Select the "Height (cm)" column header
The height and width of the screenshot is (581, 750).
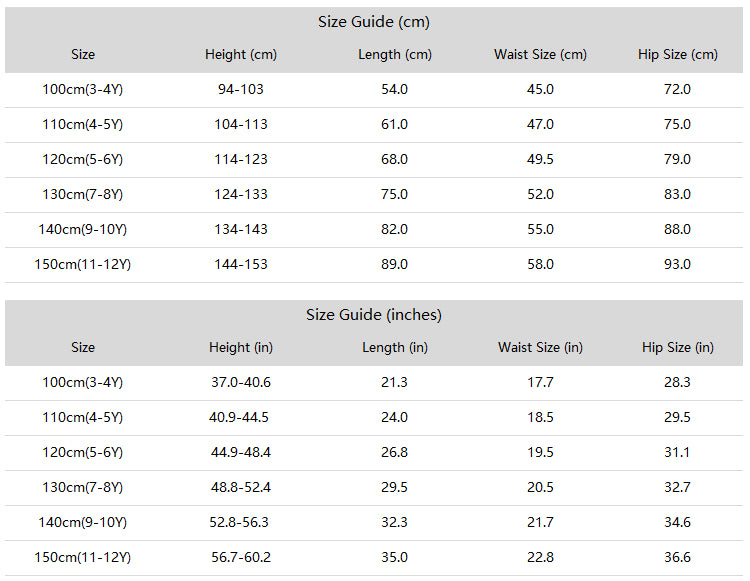click(241, 54)
